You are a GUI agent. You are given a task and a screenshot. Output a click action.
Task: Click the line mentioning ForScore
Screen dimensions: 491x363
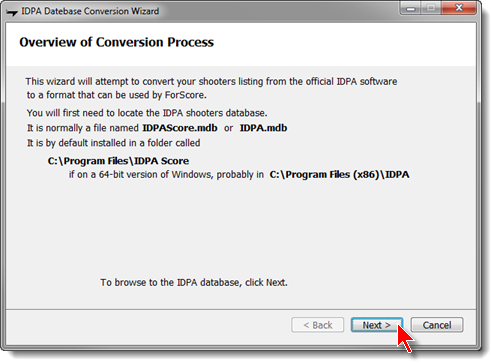(117, 95)
